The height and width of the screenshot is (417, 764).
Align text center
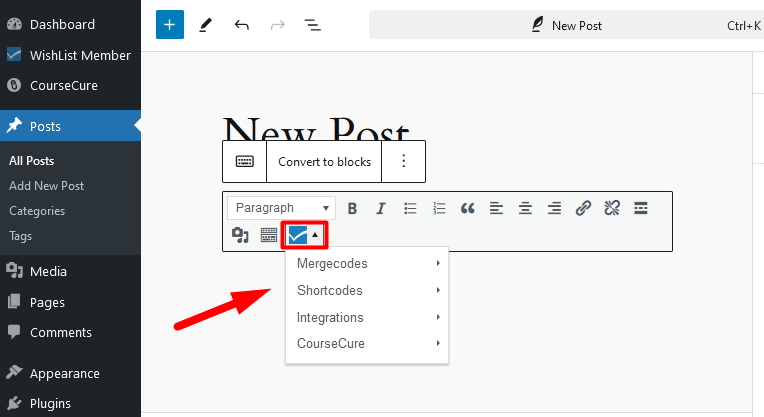pos(525,208)
